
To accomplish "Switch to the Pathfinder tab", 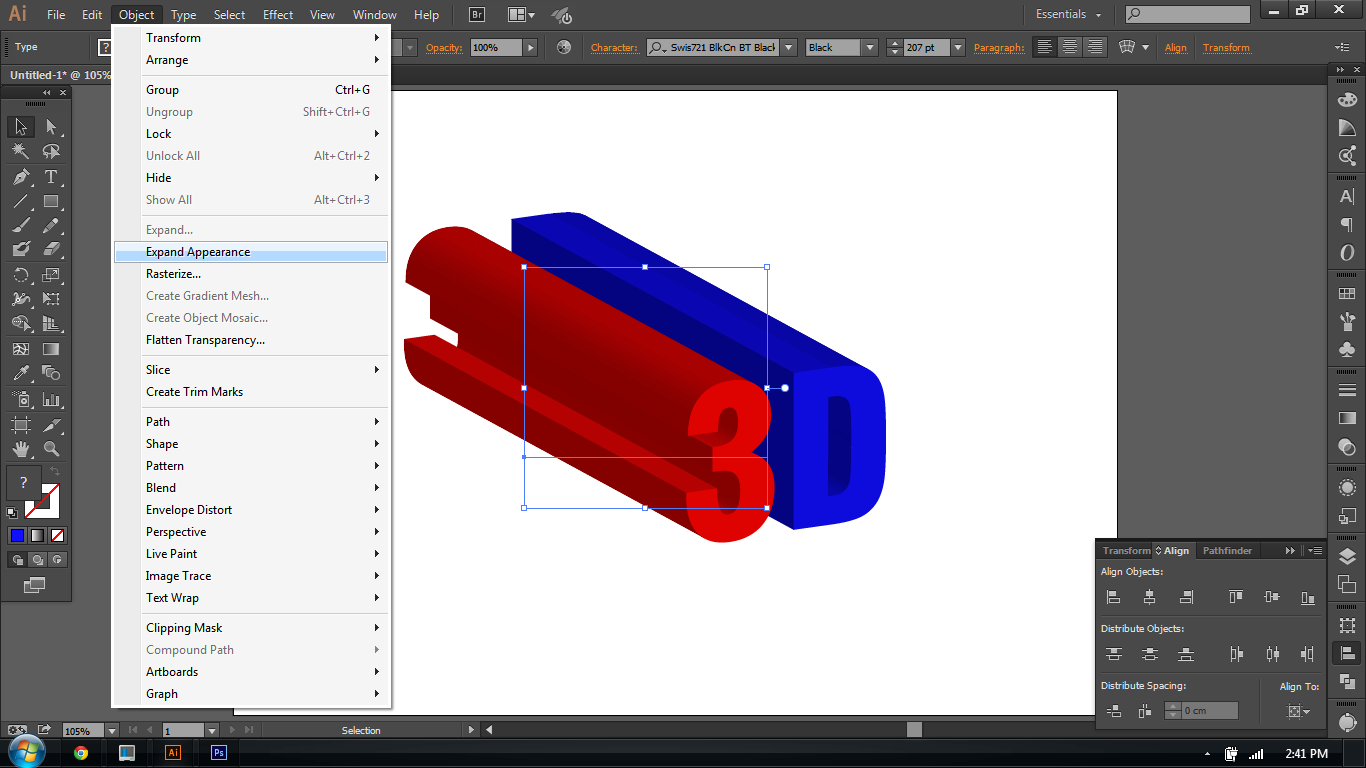I will tap(1228, 550).
